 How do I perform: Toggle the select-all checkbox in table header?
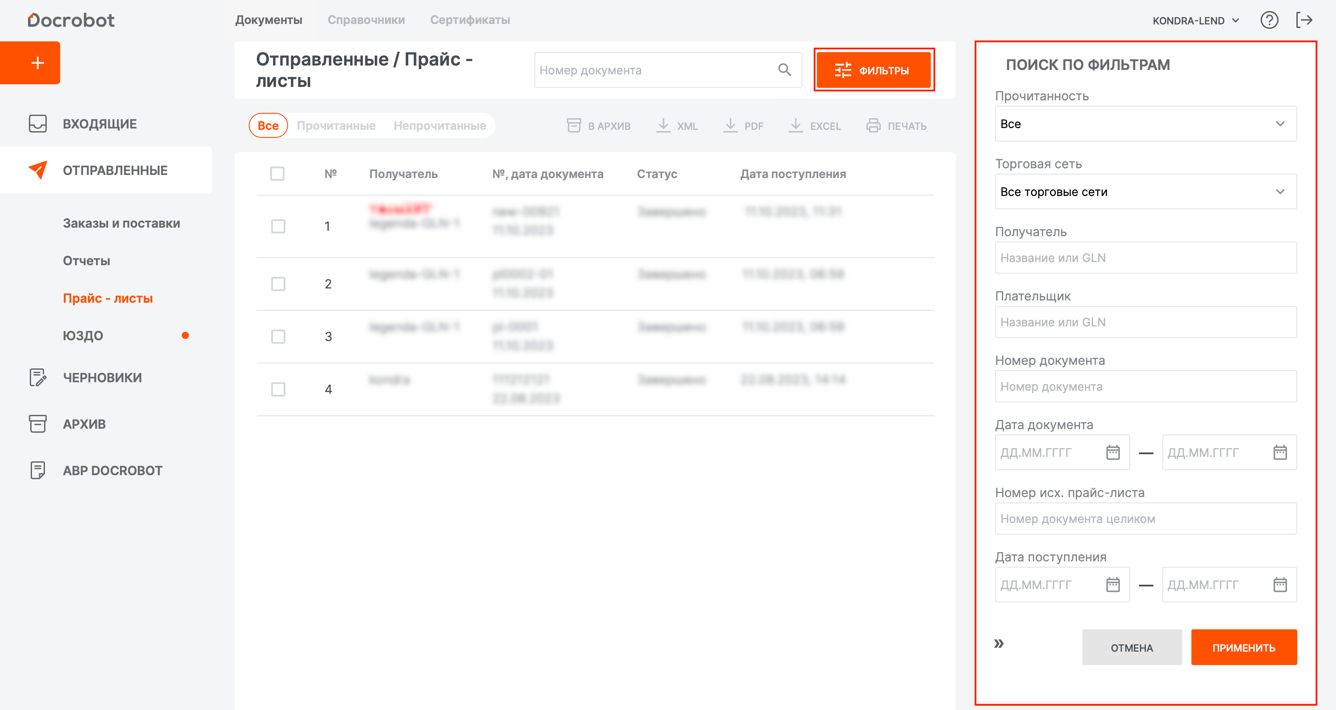(278, 174)
